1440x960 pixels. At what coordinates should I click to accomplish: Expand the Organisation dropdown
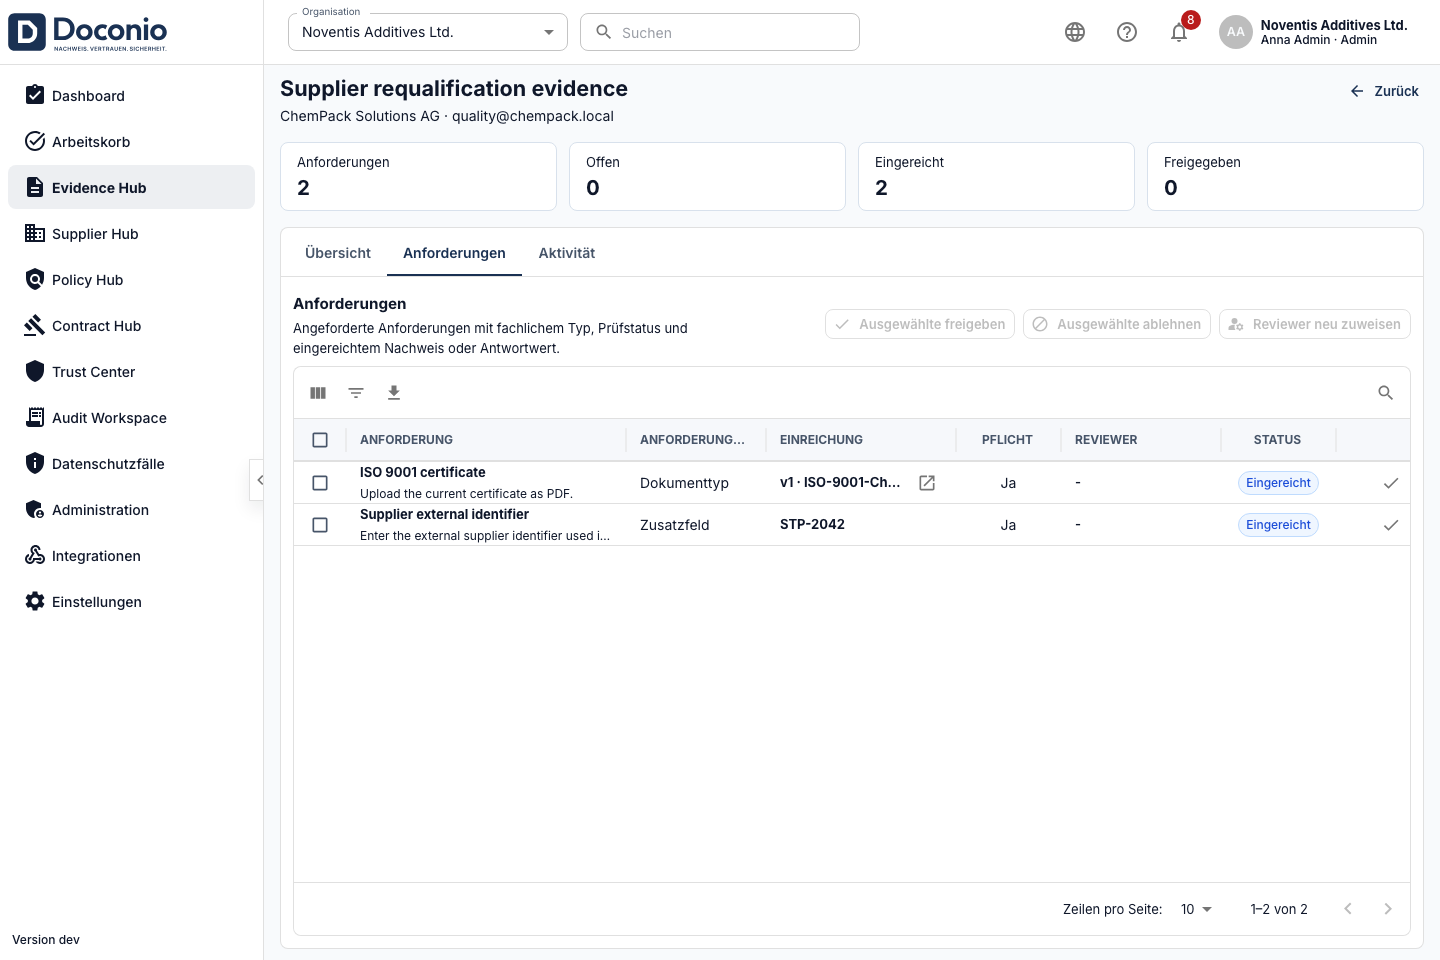click(428, 32)
